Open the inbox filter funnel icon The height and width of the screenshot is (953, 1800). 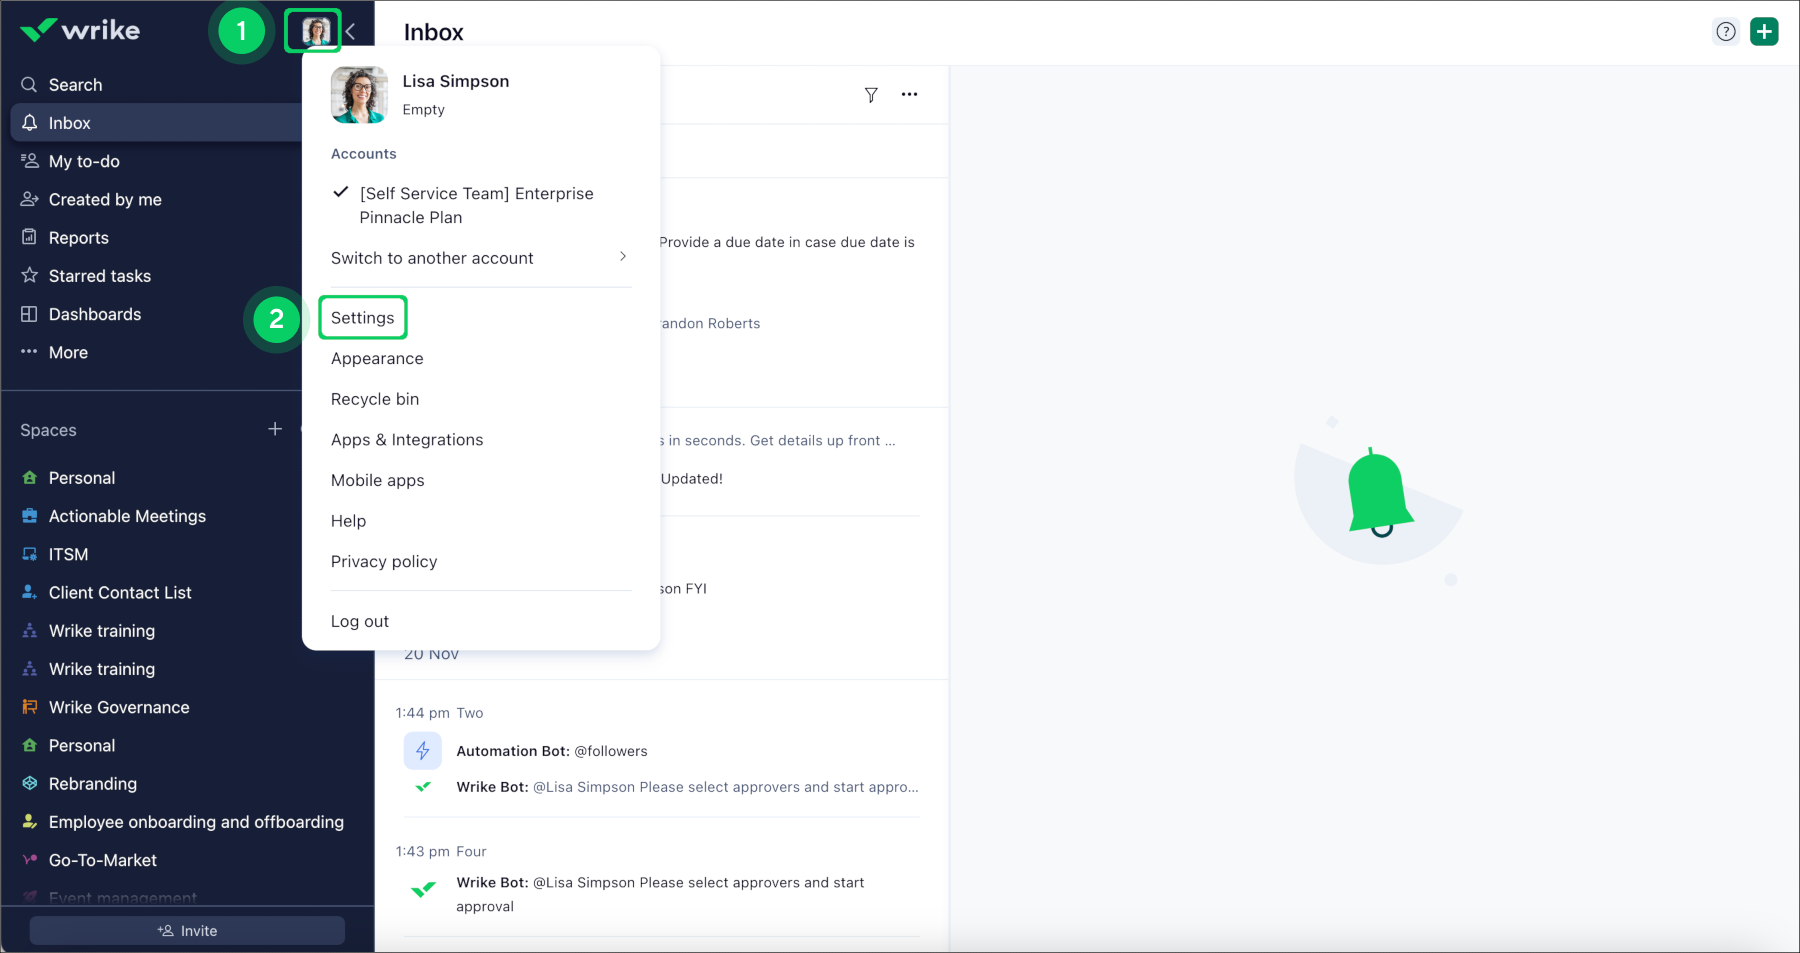871,95
